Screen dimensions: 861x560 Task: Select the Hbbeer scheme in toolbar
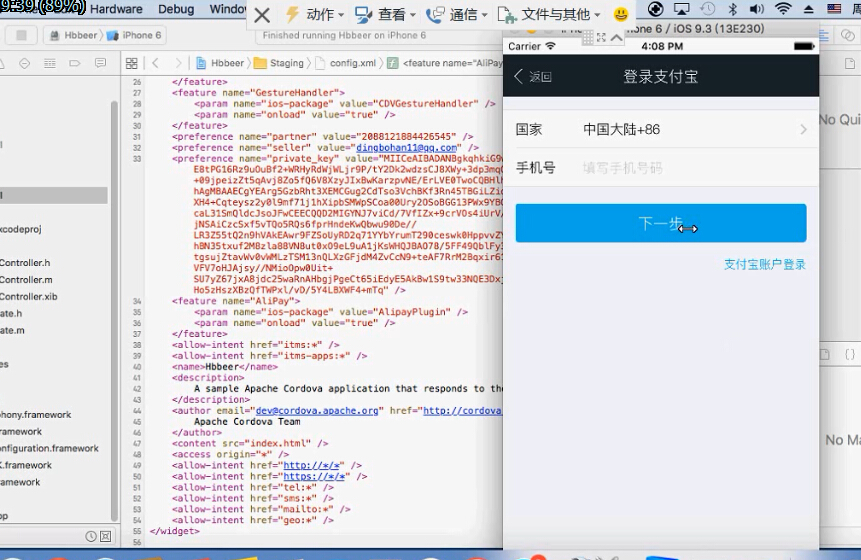[x=74, y=35]
